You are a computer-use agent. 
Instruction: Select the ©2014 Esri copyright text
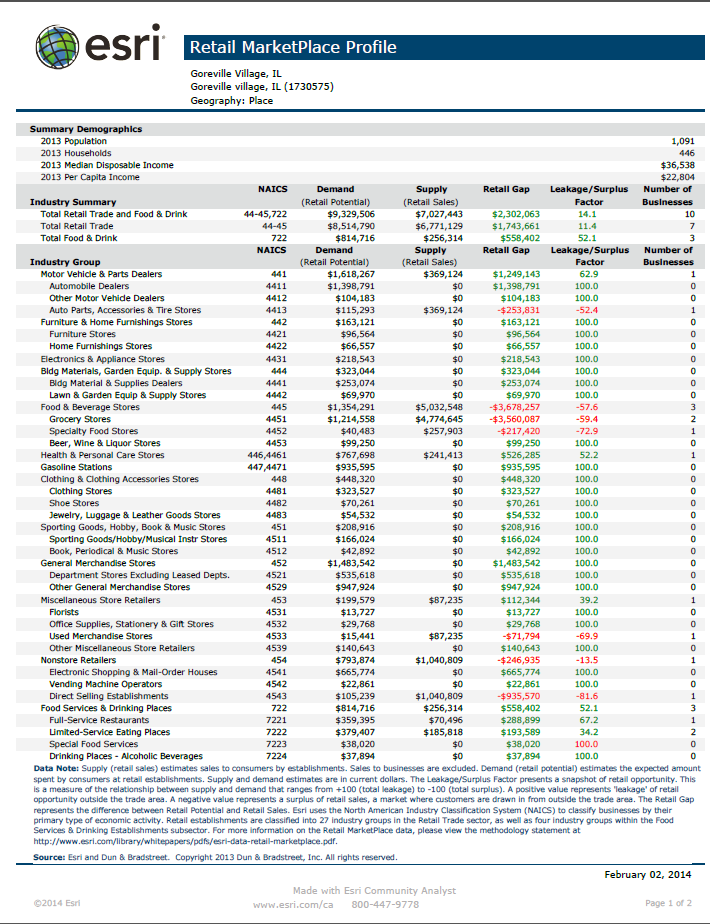[x=57, y=903]
